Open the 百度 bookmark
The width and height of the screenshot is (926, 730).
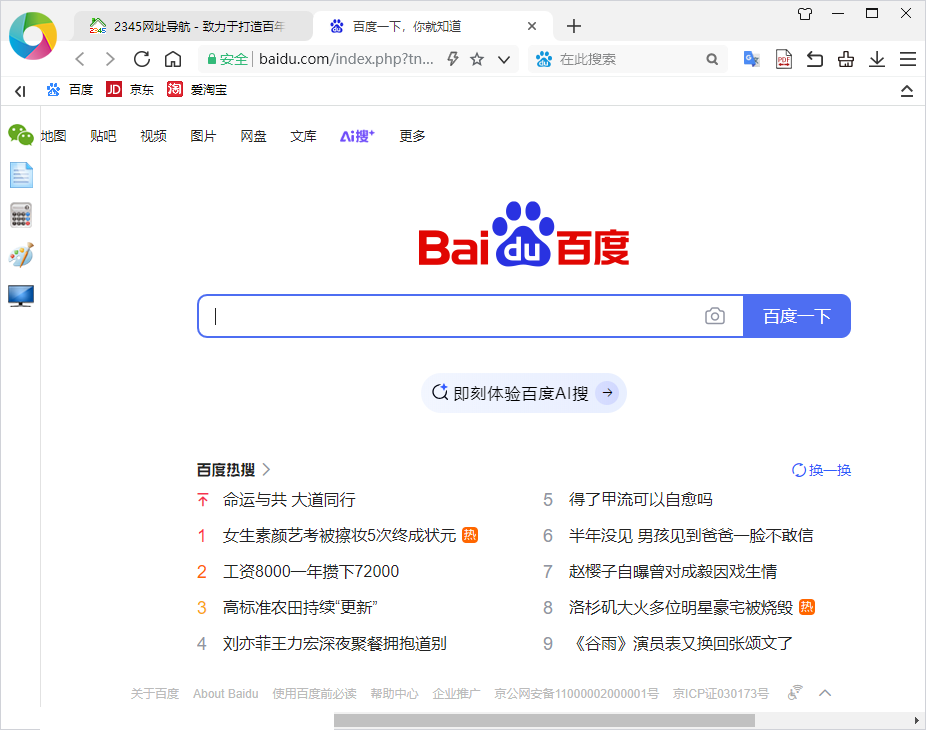coord(70,90)
